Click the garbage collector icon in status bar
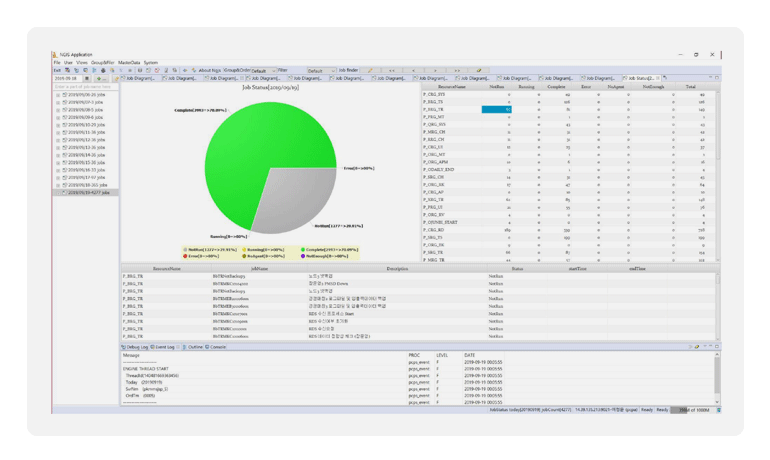This screenshot has height=460, width=770. (x=718, y=410)
